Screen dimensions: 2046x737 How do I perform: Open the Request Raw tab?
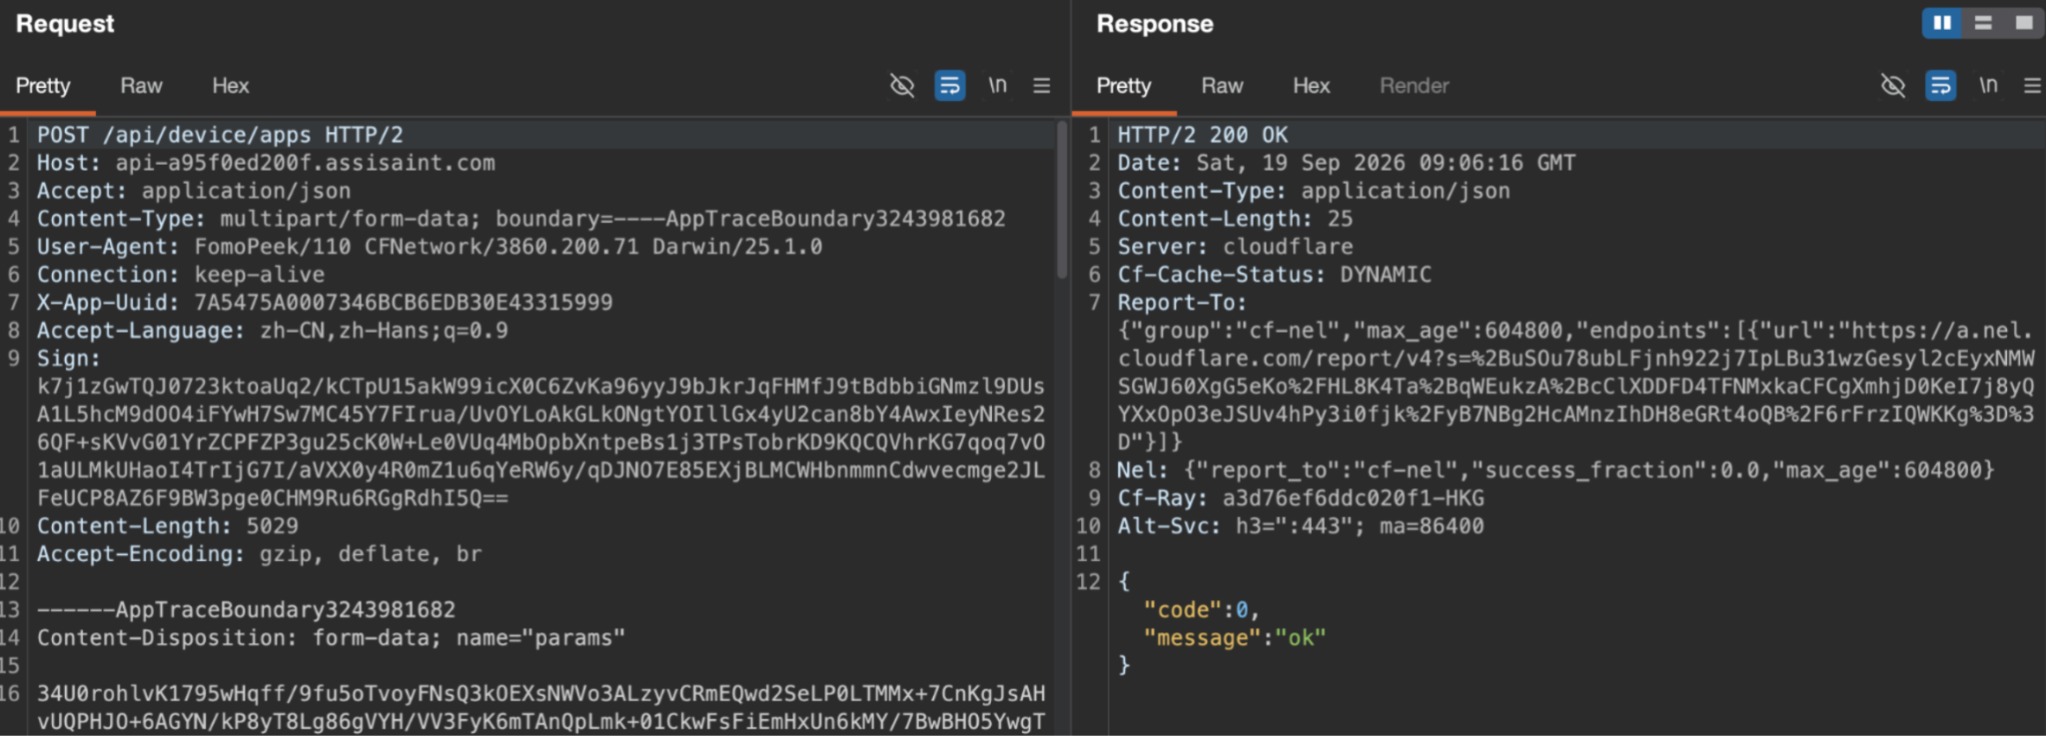pos(141,86)
